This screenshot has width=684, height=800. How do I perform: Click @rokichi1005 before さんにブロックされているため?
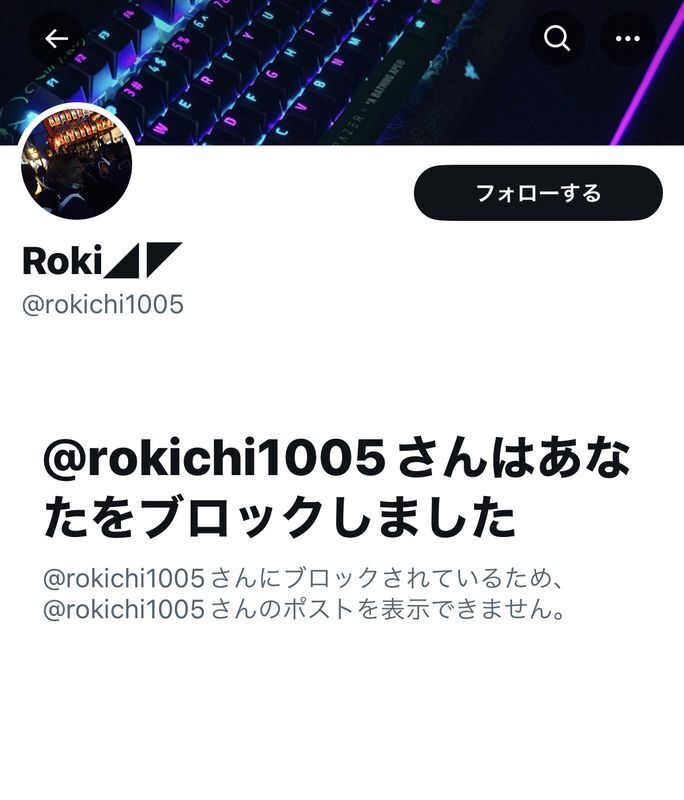pyautogui.click(x=124, y=579)
